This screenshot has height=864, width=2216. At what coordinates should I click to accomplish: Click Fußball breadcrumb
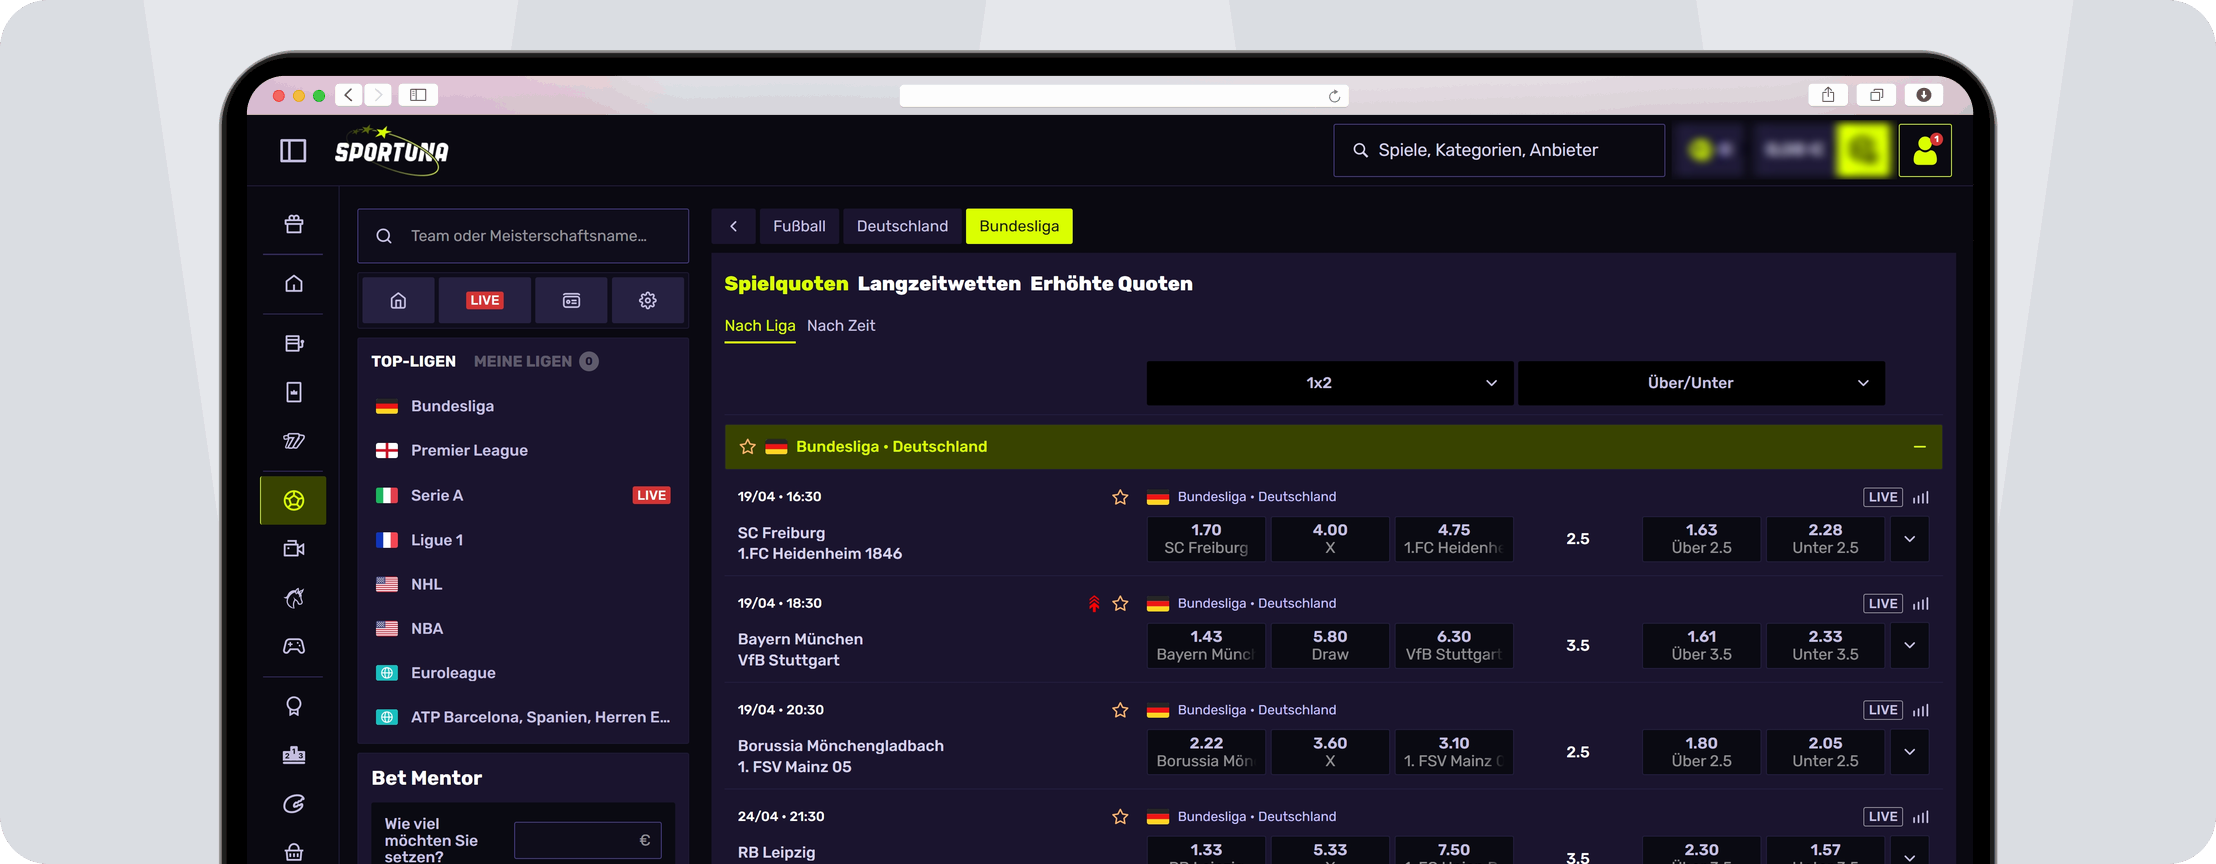click(x=799, y=226)
